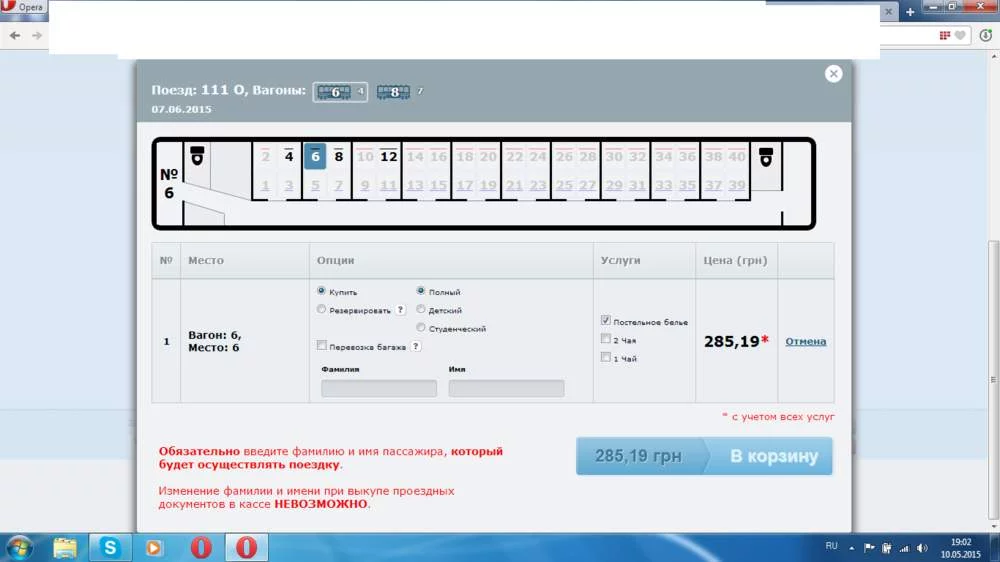Check the 2 Чая service
Viewport: 1000px width, 562px height.
pyautogui.click(x=605, y=339)
